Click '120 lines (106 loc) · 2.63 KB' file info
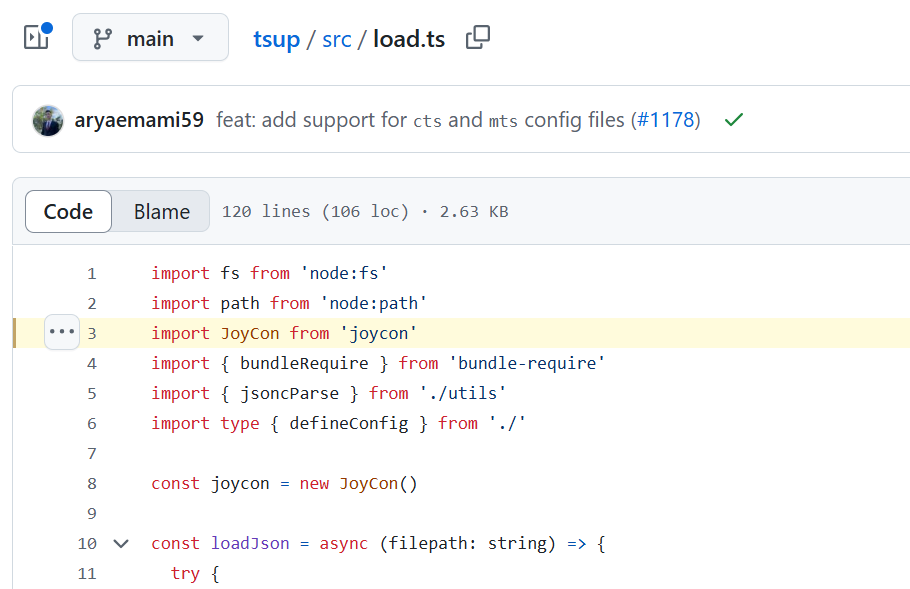This screenshot has height=589, width=910. point(365,212)
